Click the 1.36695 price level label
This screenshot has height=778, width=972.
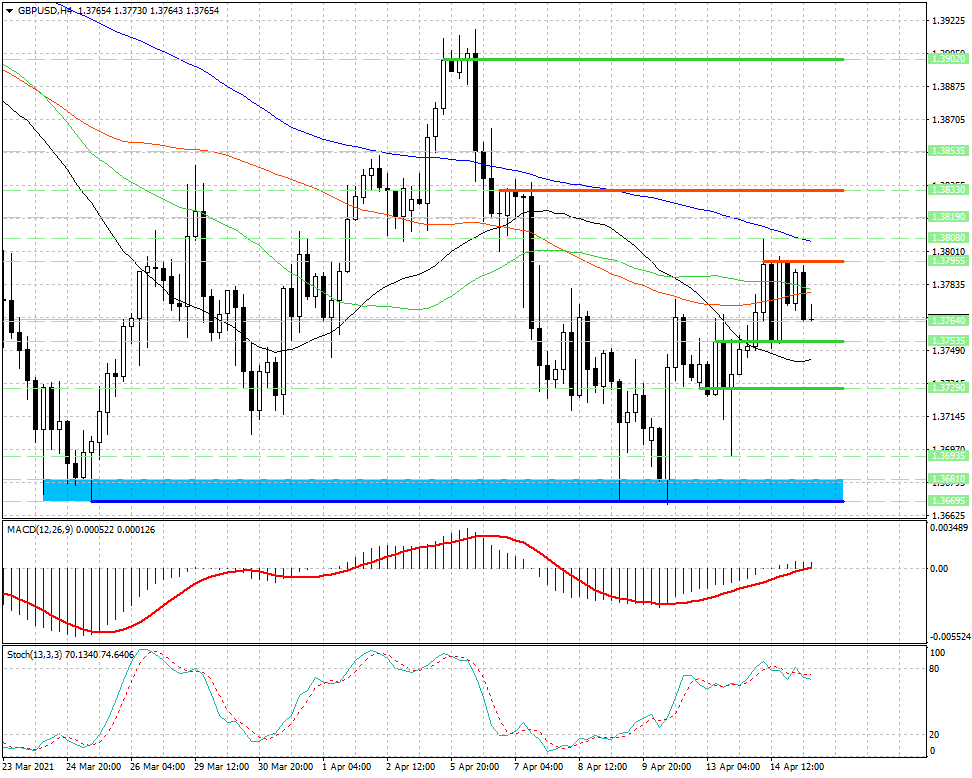(x=948, y=500)
